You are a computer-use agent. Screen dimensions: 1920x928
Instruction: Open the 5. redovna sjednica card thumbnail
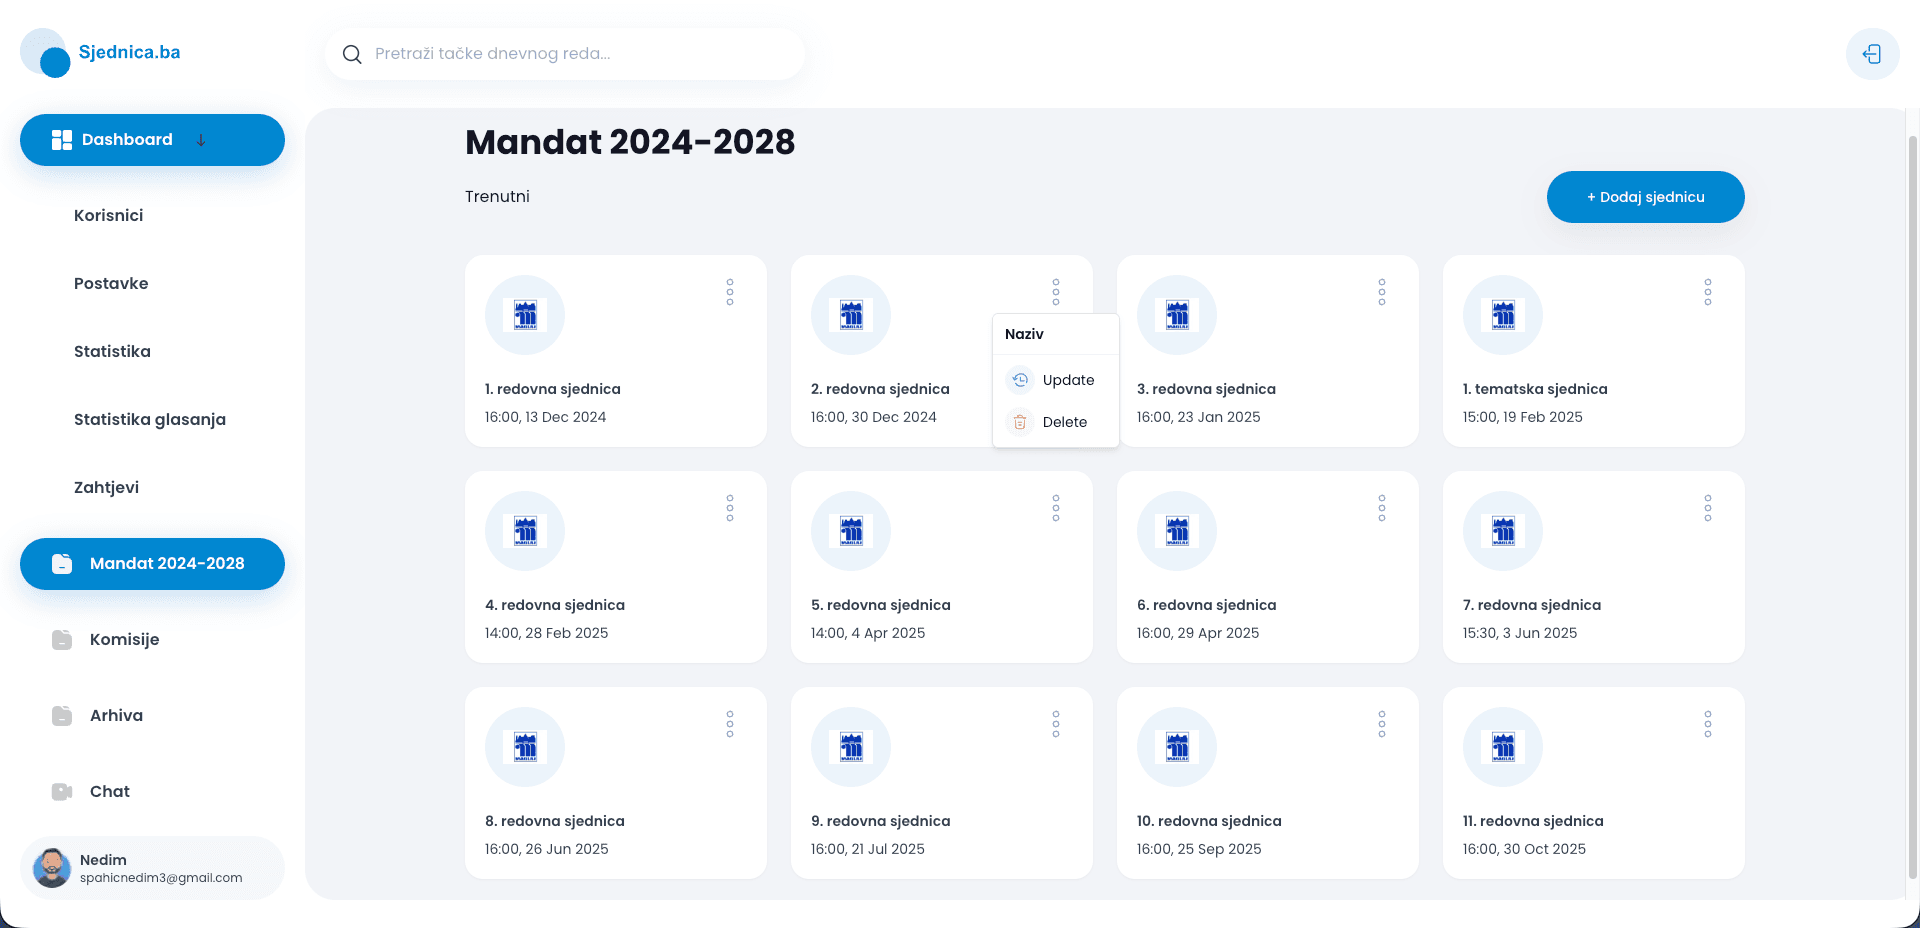coord(851,531)
